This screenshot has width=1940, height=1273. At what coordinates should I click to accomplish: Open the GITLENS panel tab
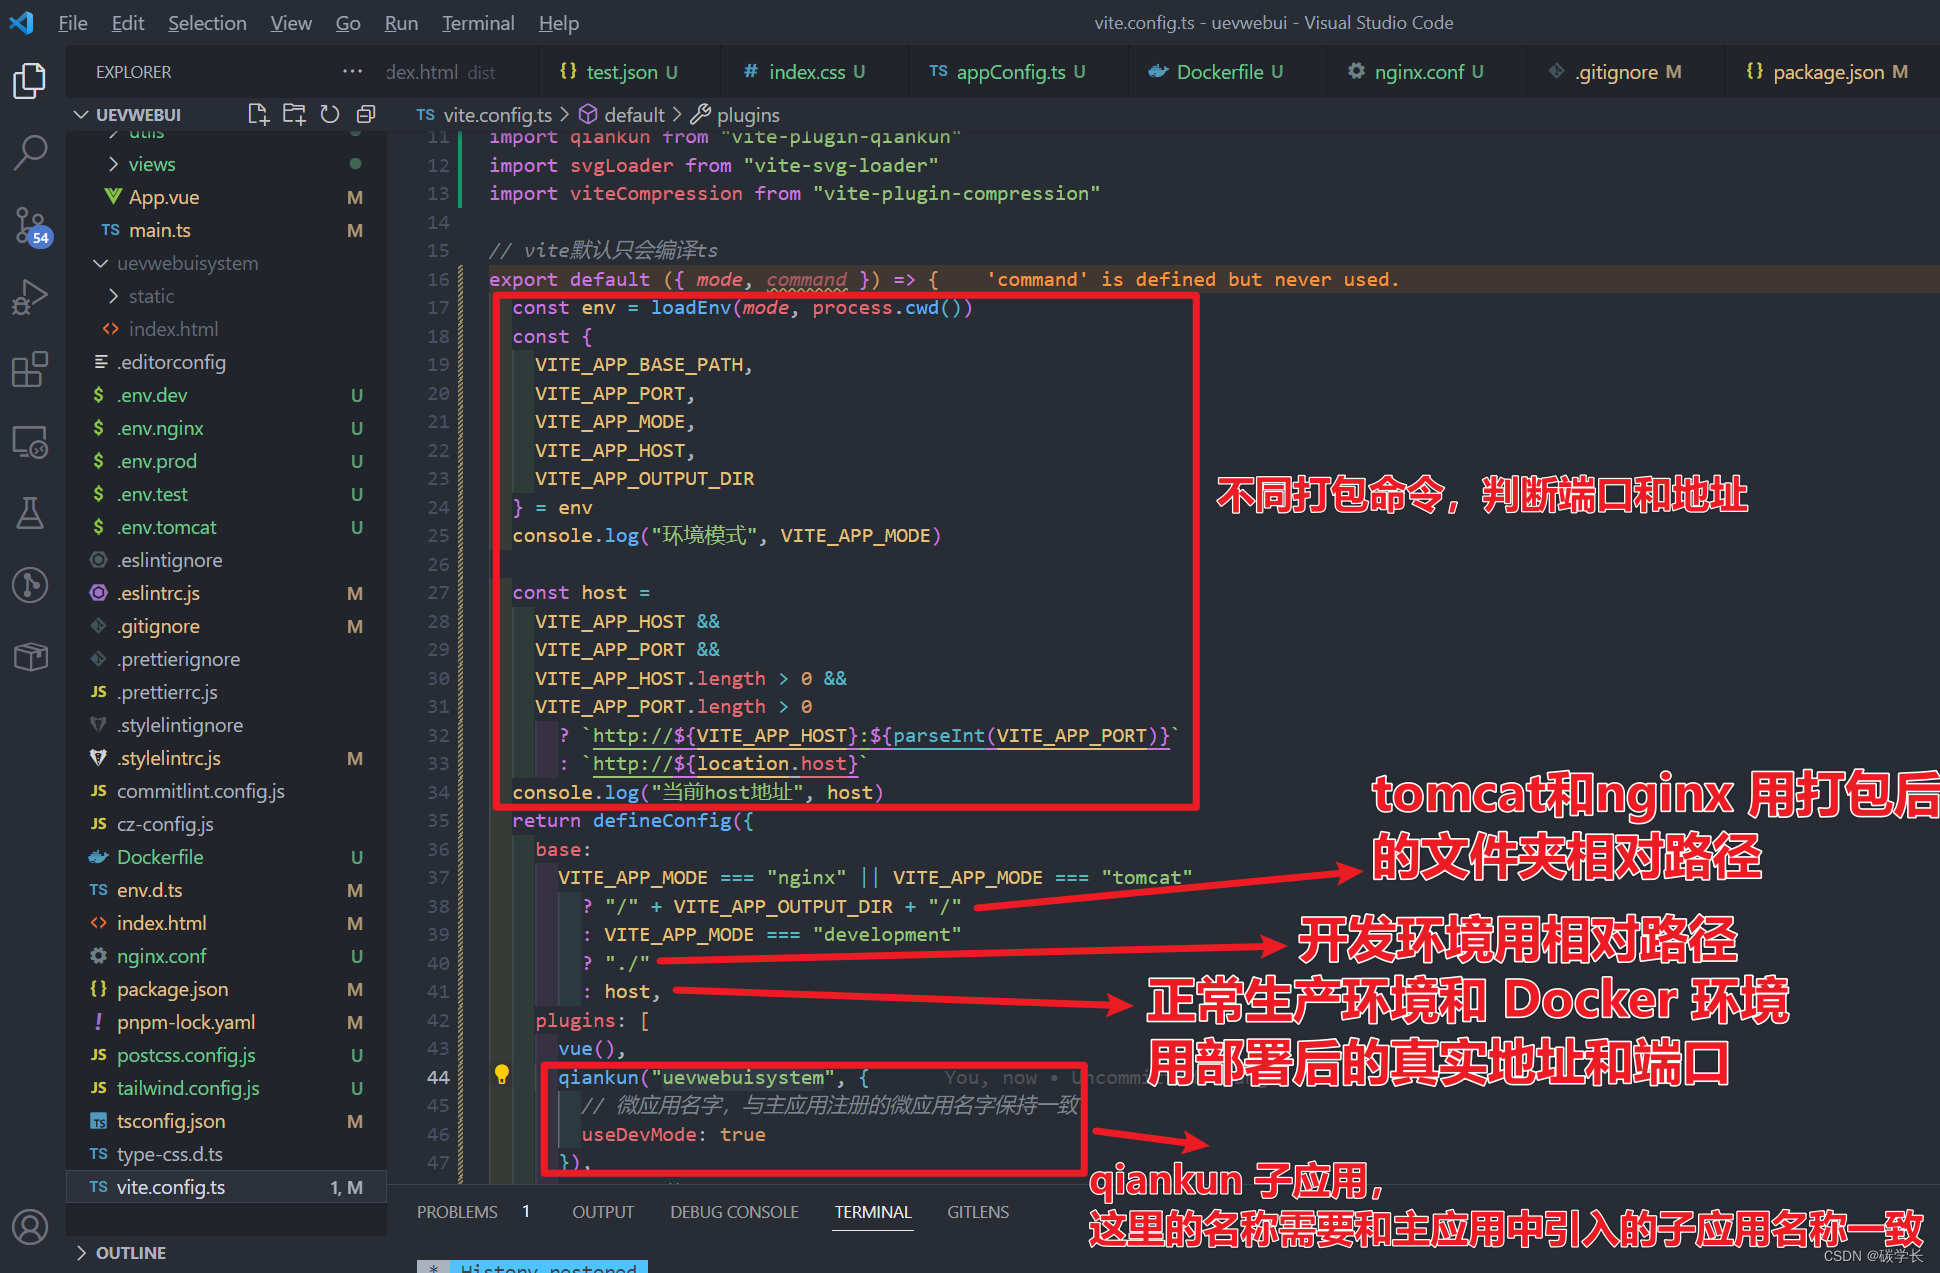[x=978, y=1211]
